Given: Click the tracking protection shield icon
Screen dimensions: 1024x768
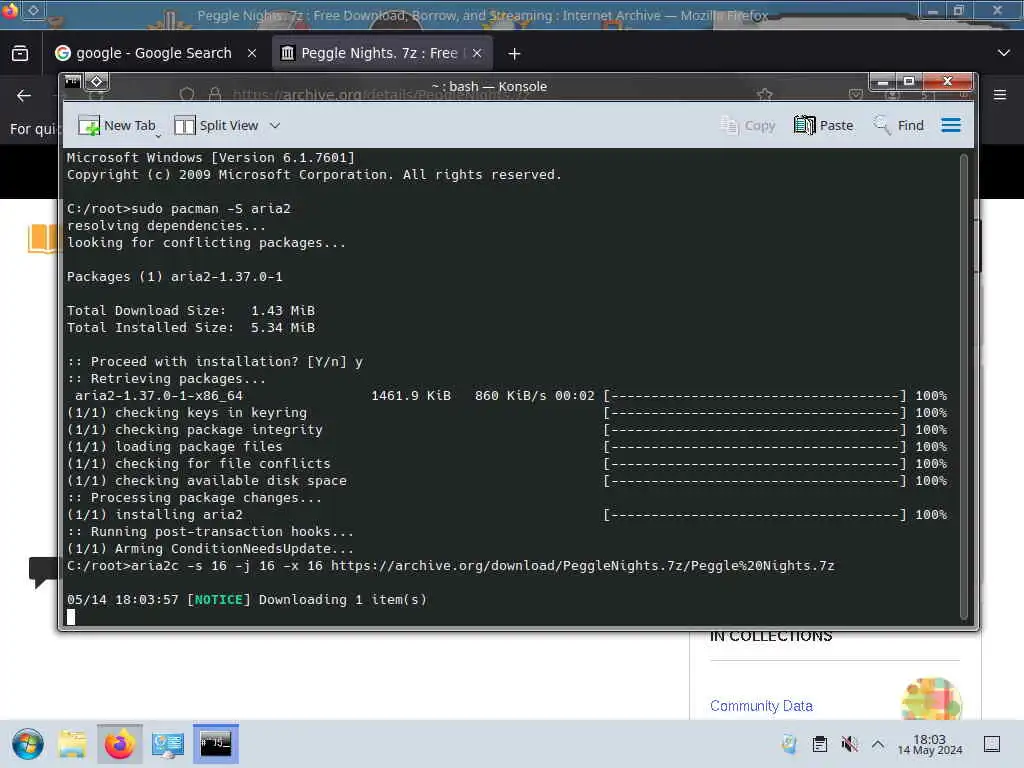Looking at the screenshot, I should [187, 95].
